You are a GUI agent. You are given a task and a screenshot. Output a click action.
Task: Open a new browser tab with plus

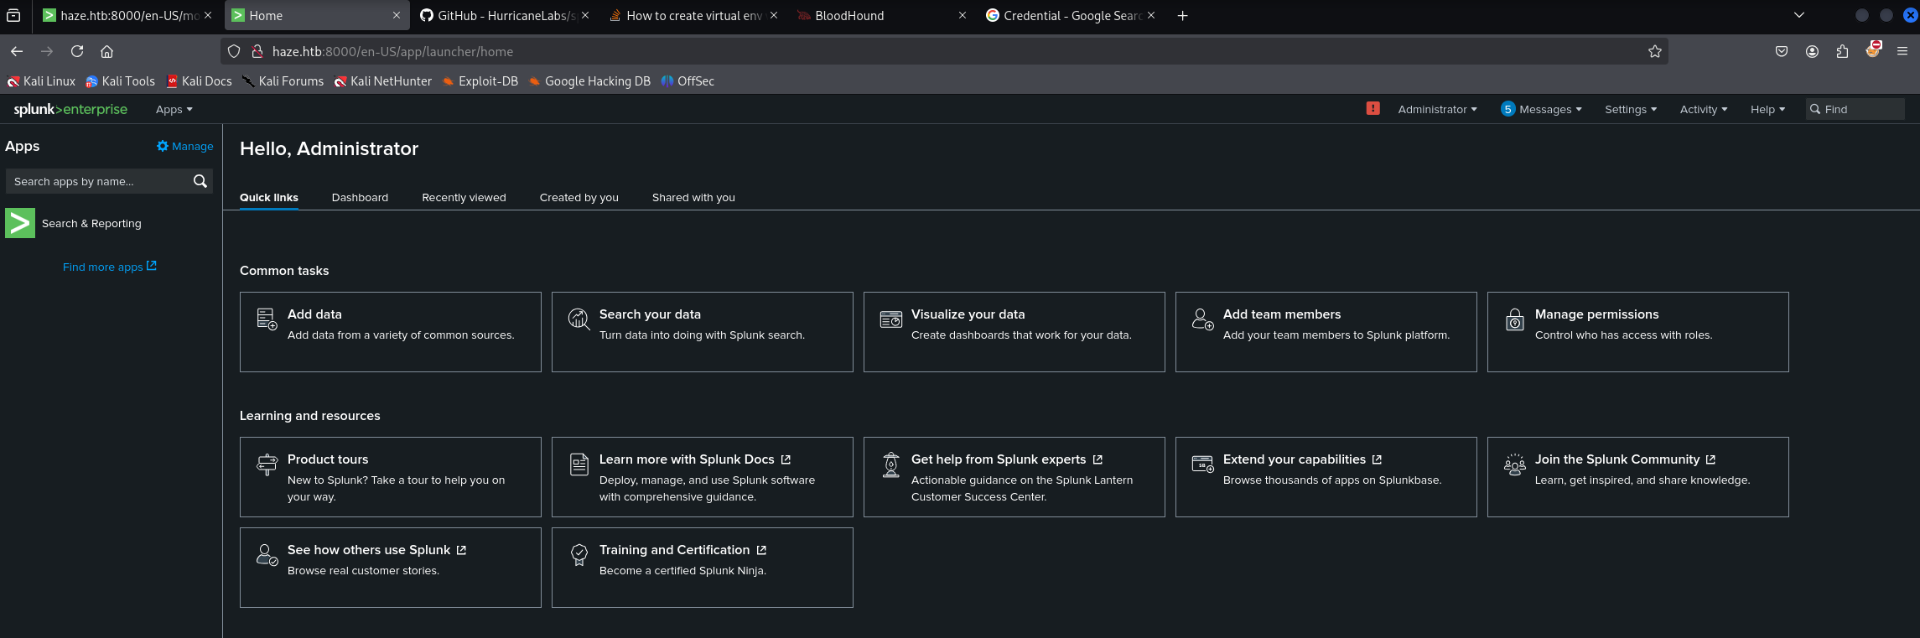pyautogui.click(x=1182, y=15)
